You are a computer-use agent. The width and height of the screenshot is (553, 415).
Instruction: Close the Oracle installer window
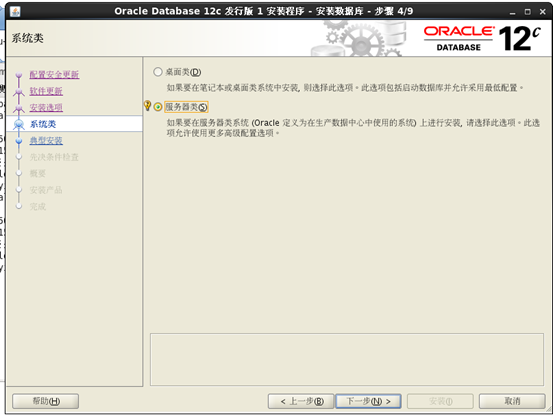tap(543, 12)
